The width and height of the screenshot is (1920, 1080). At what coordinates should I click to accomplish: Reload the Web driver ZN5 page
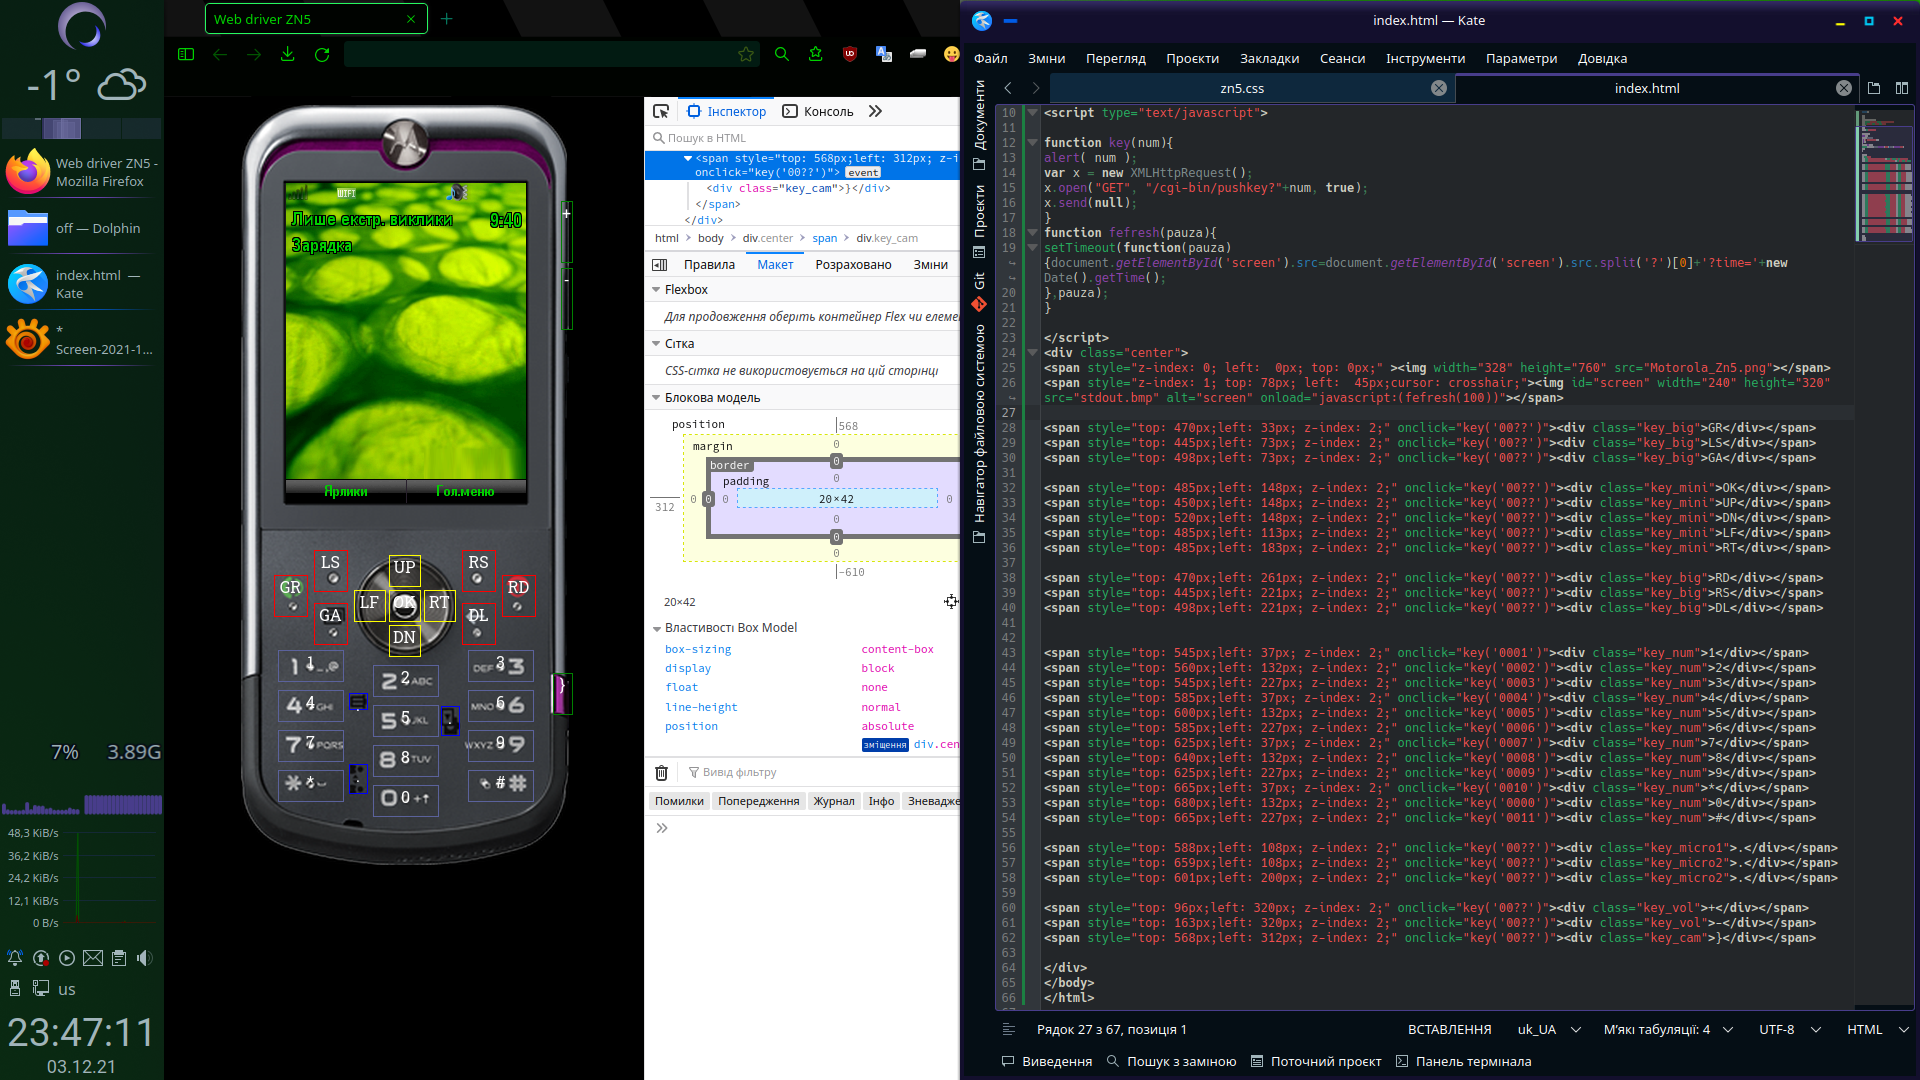[322, 55]
